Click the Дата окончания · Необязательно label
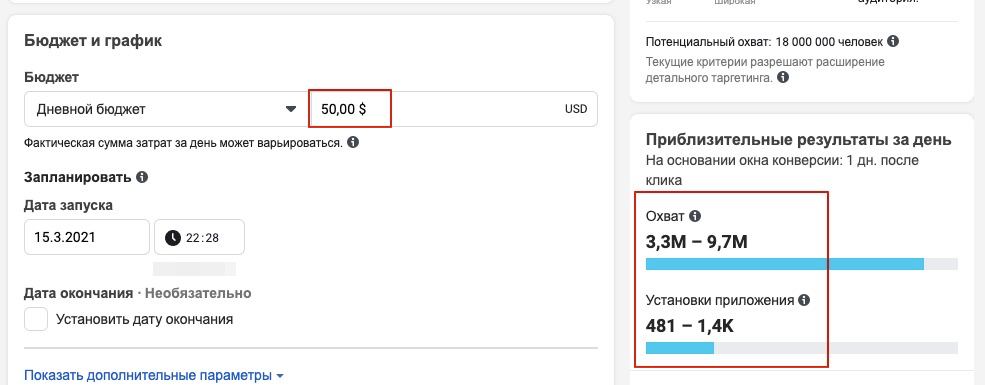 (138, 293)
